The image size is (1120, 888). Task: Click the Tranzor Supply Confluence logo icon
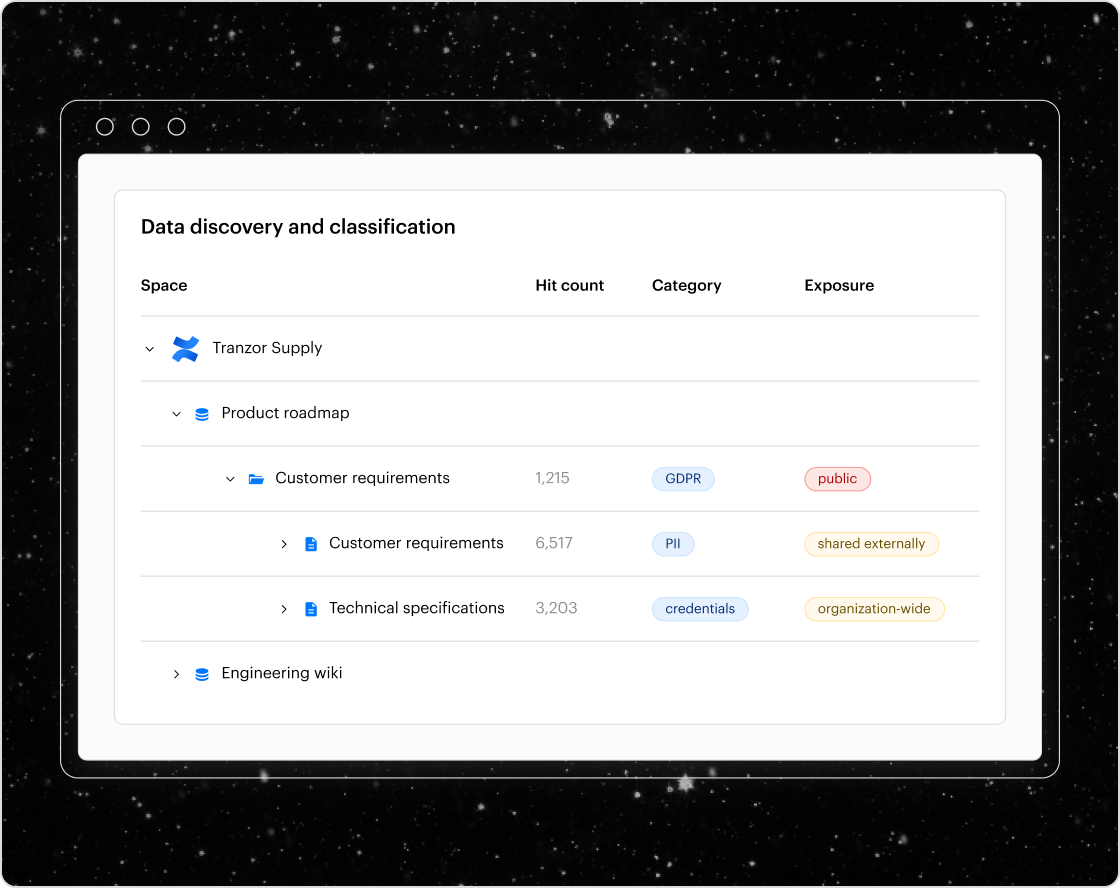click(185, 349)
